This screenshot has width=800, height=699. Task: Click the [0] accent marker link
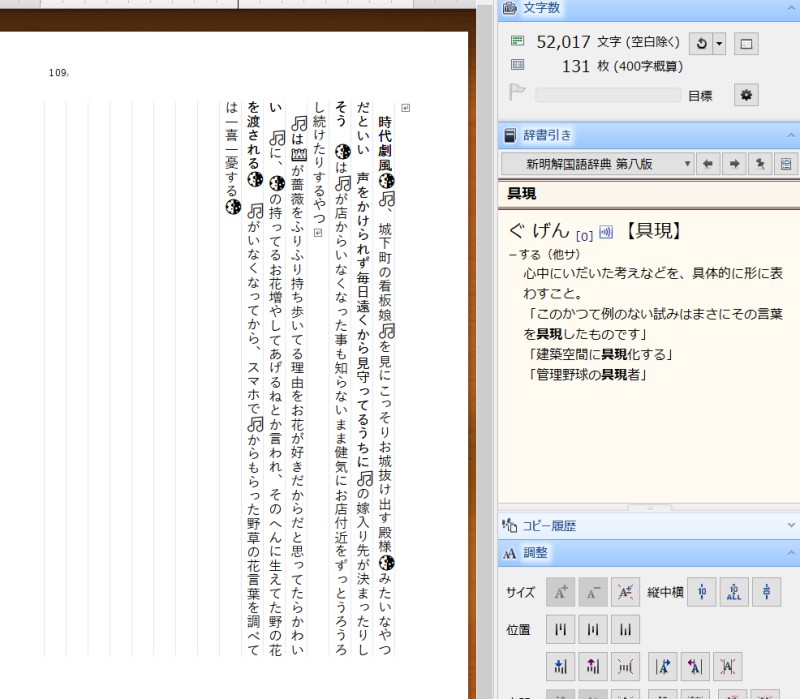pyautogui.click(x=584, y=236)
